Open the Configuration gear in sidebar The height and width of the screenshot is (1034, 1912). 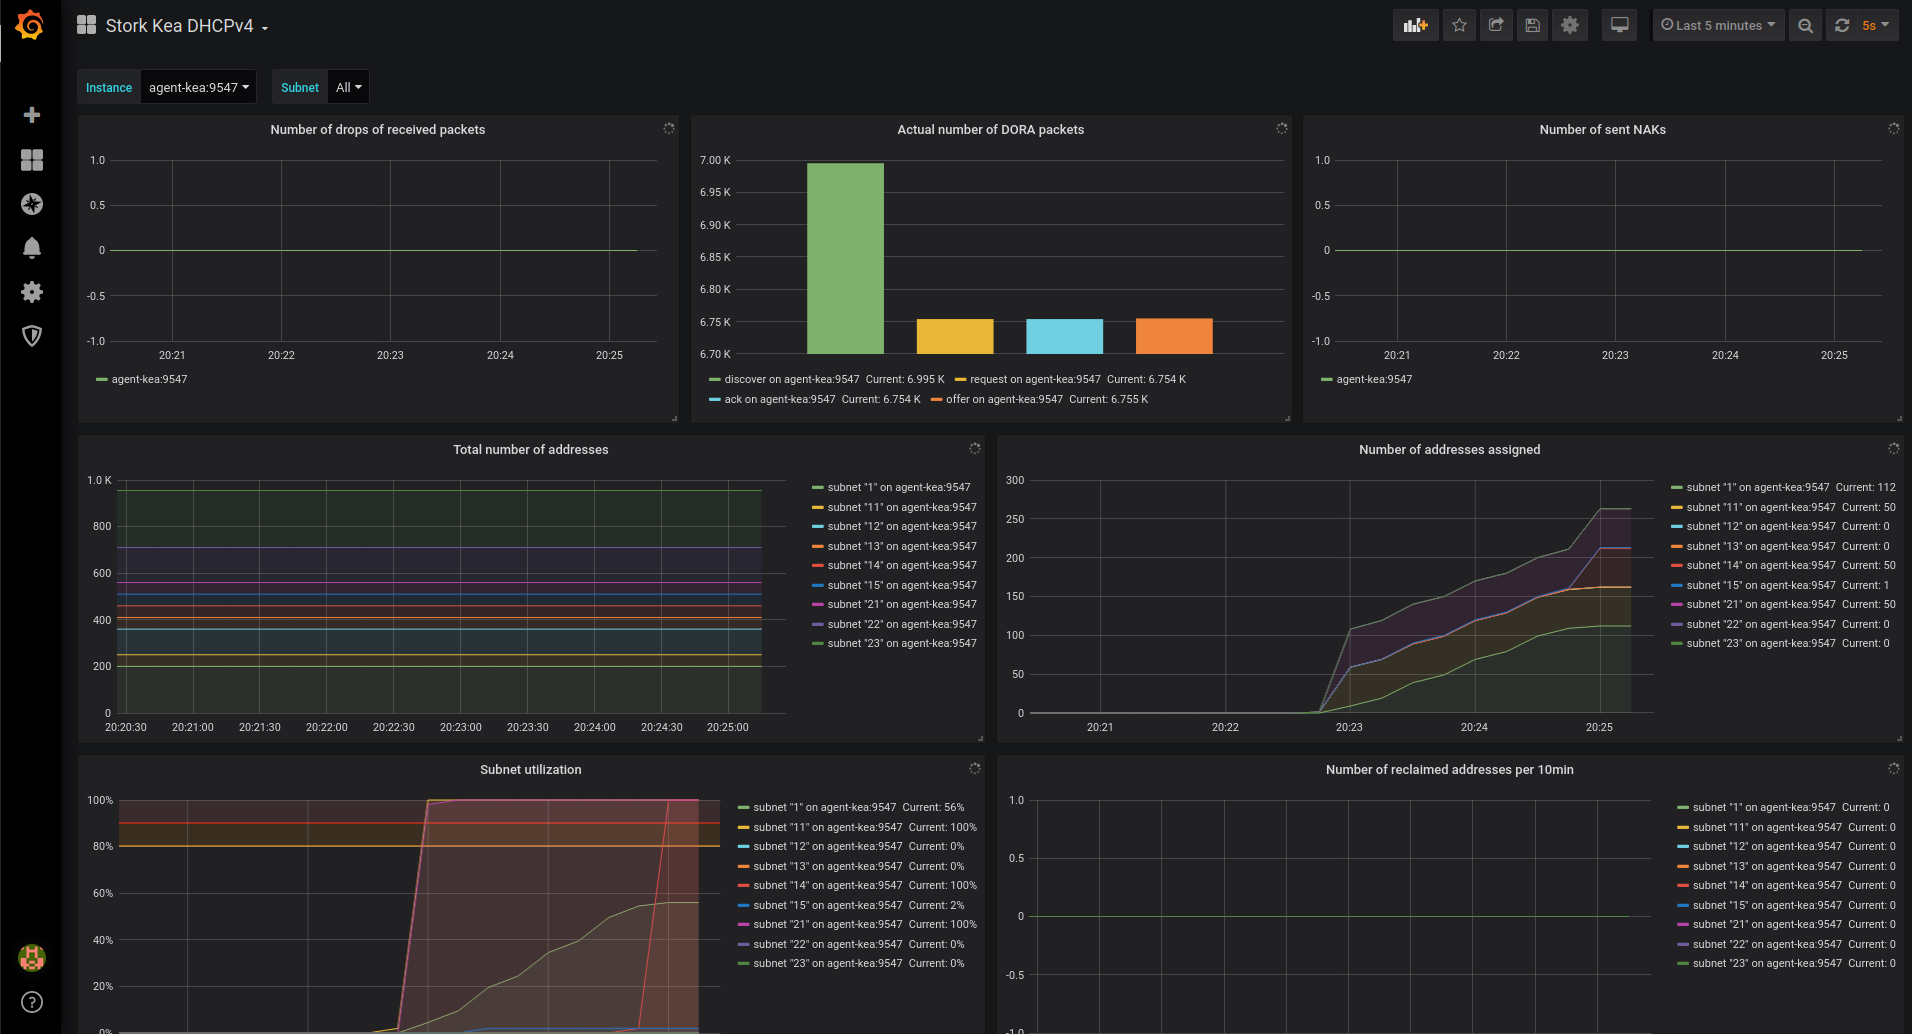point(32,292)
